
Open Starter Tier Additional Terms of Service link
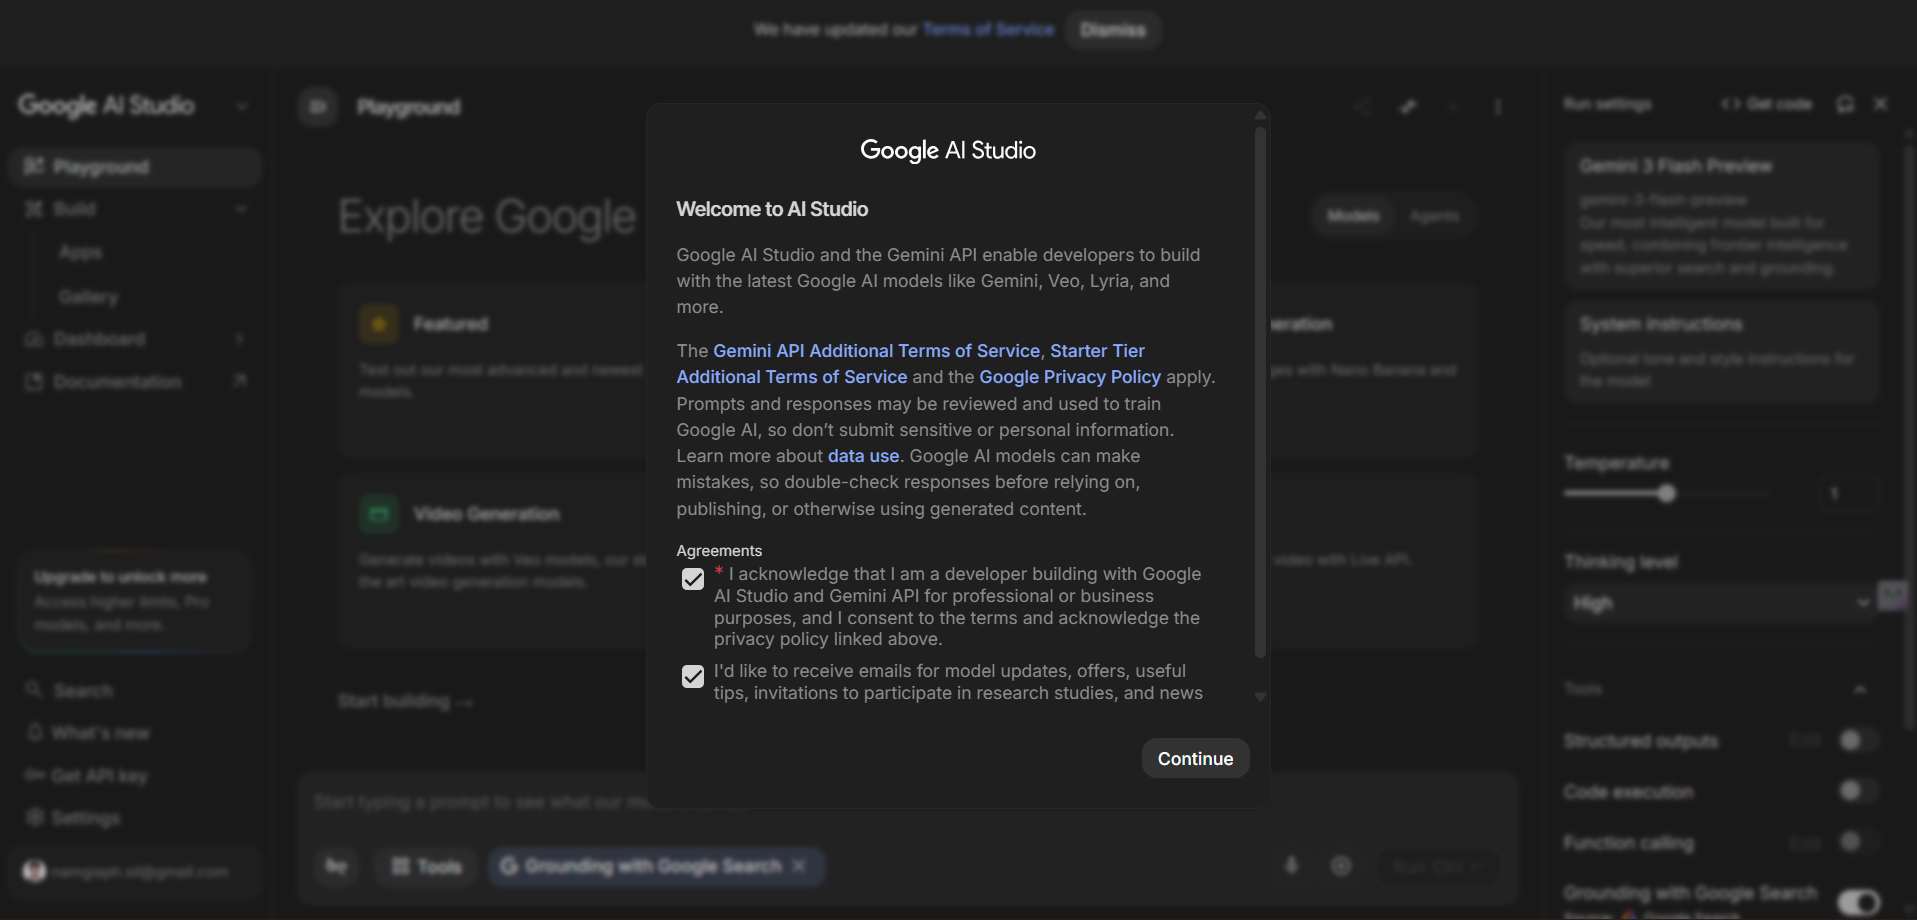[x=911, y=364]
